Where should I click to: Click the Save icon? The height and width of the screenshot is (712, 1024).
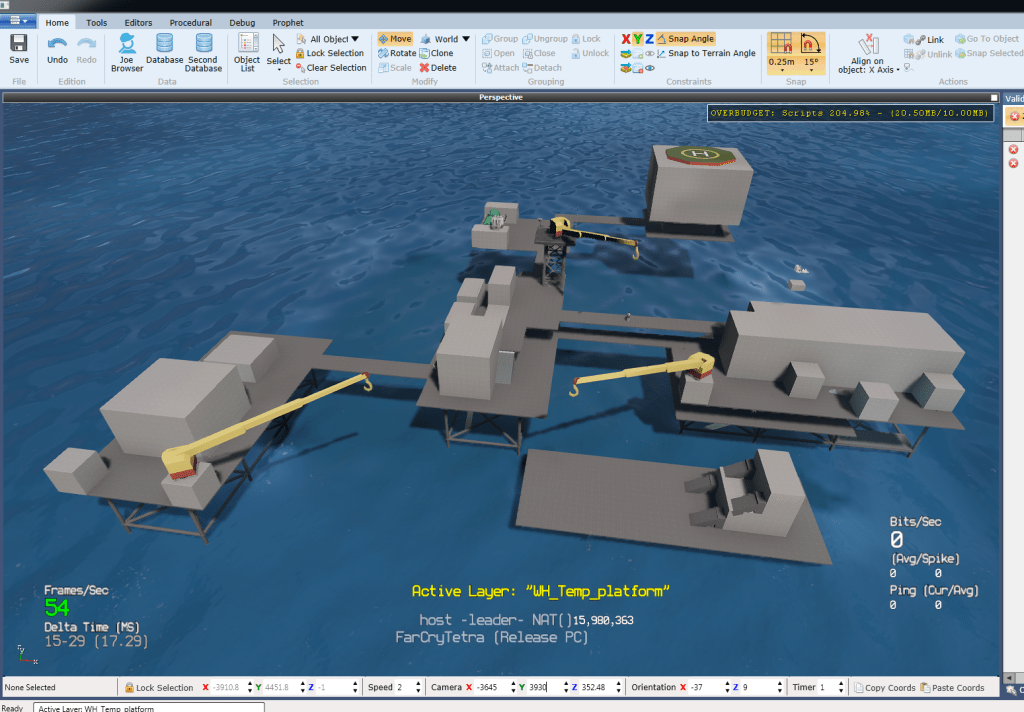(19, 50)
